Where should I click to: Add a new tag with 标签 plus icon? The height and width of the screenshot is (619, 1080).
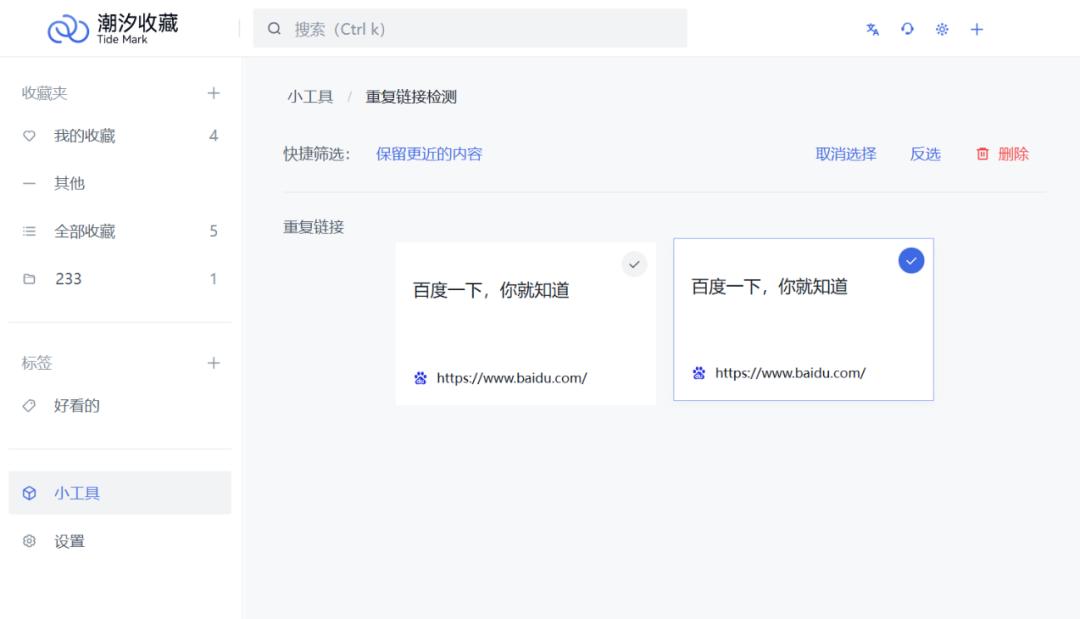coord(214,363)
